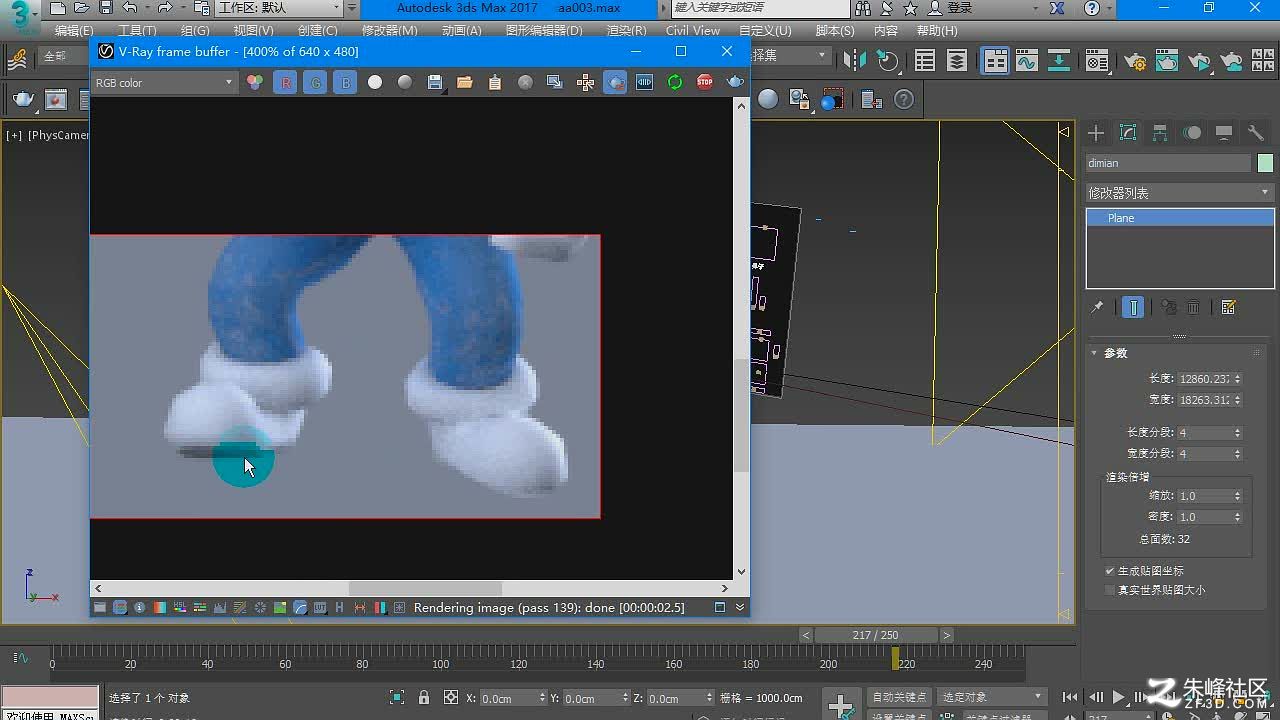The width and height of the screenshot is (1280, 720).
Task: Click the green object color swatch
Action: [x=1265, y=163]
